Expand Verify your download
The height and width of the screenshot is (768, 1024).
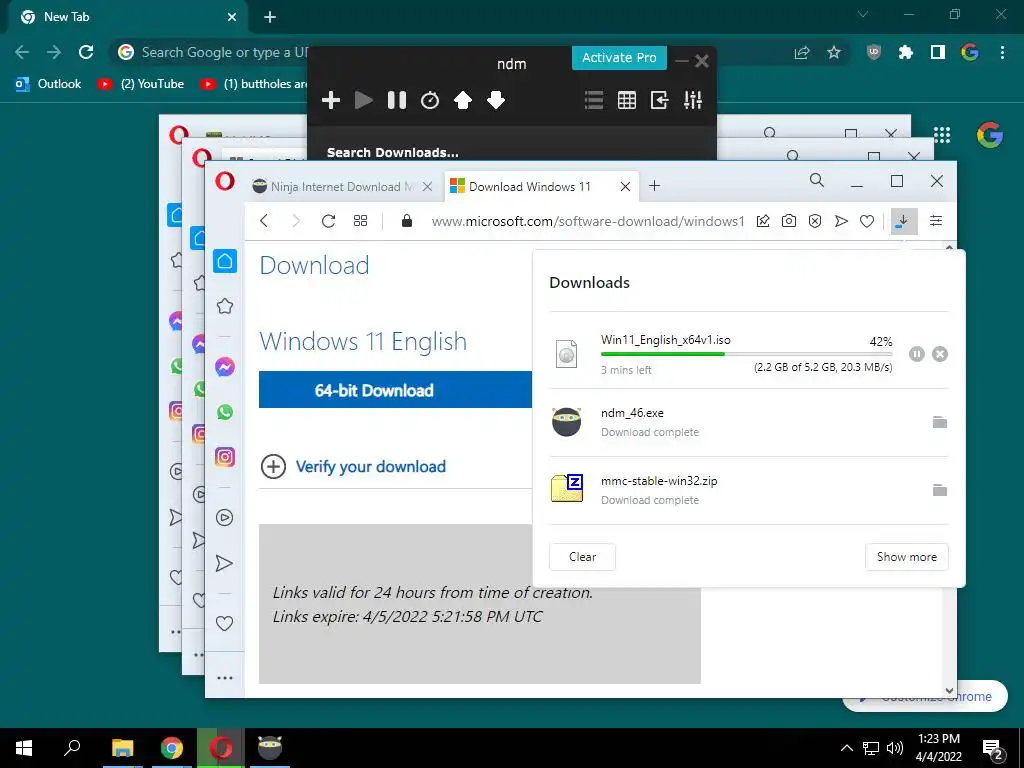tap(353, 467)
